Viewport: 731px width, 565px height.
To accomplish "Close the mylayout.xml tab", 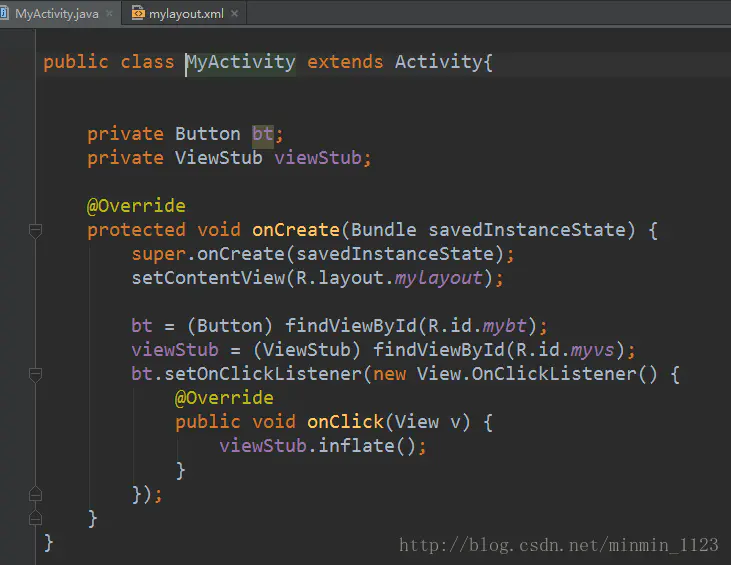I will pyautogui.click(x=234, y=14).
